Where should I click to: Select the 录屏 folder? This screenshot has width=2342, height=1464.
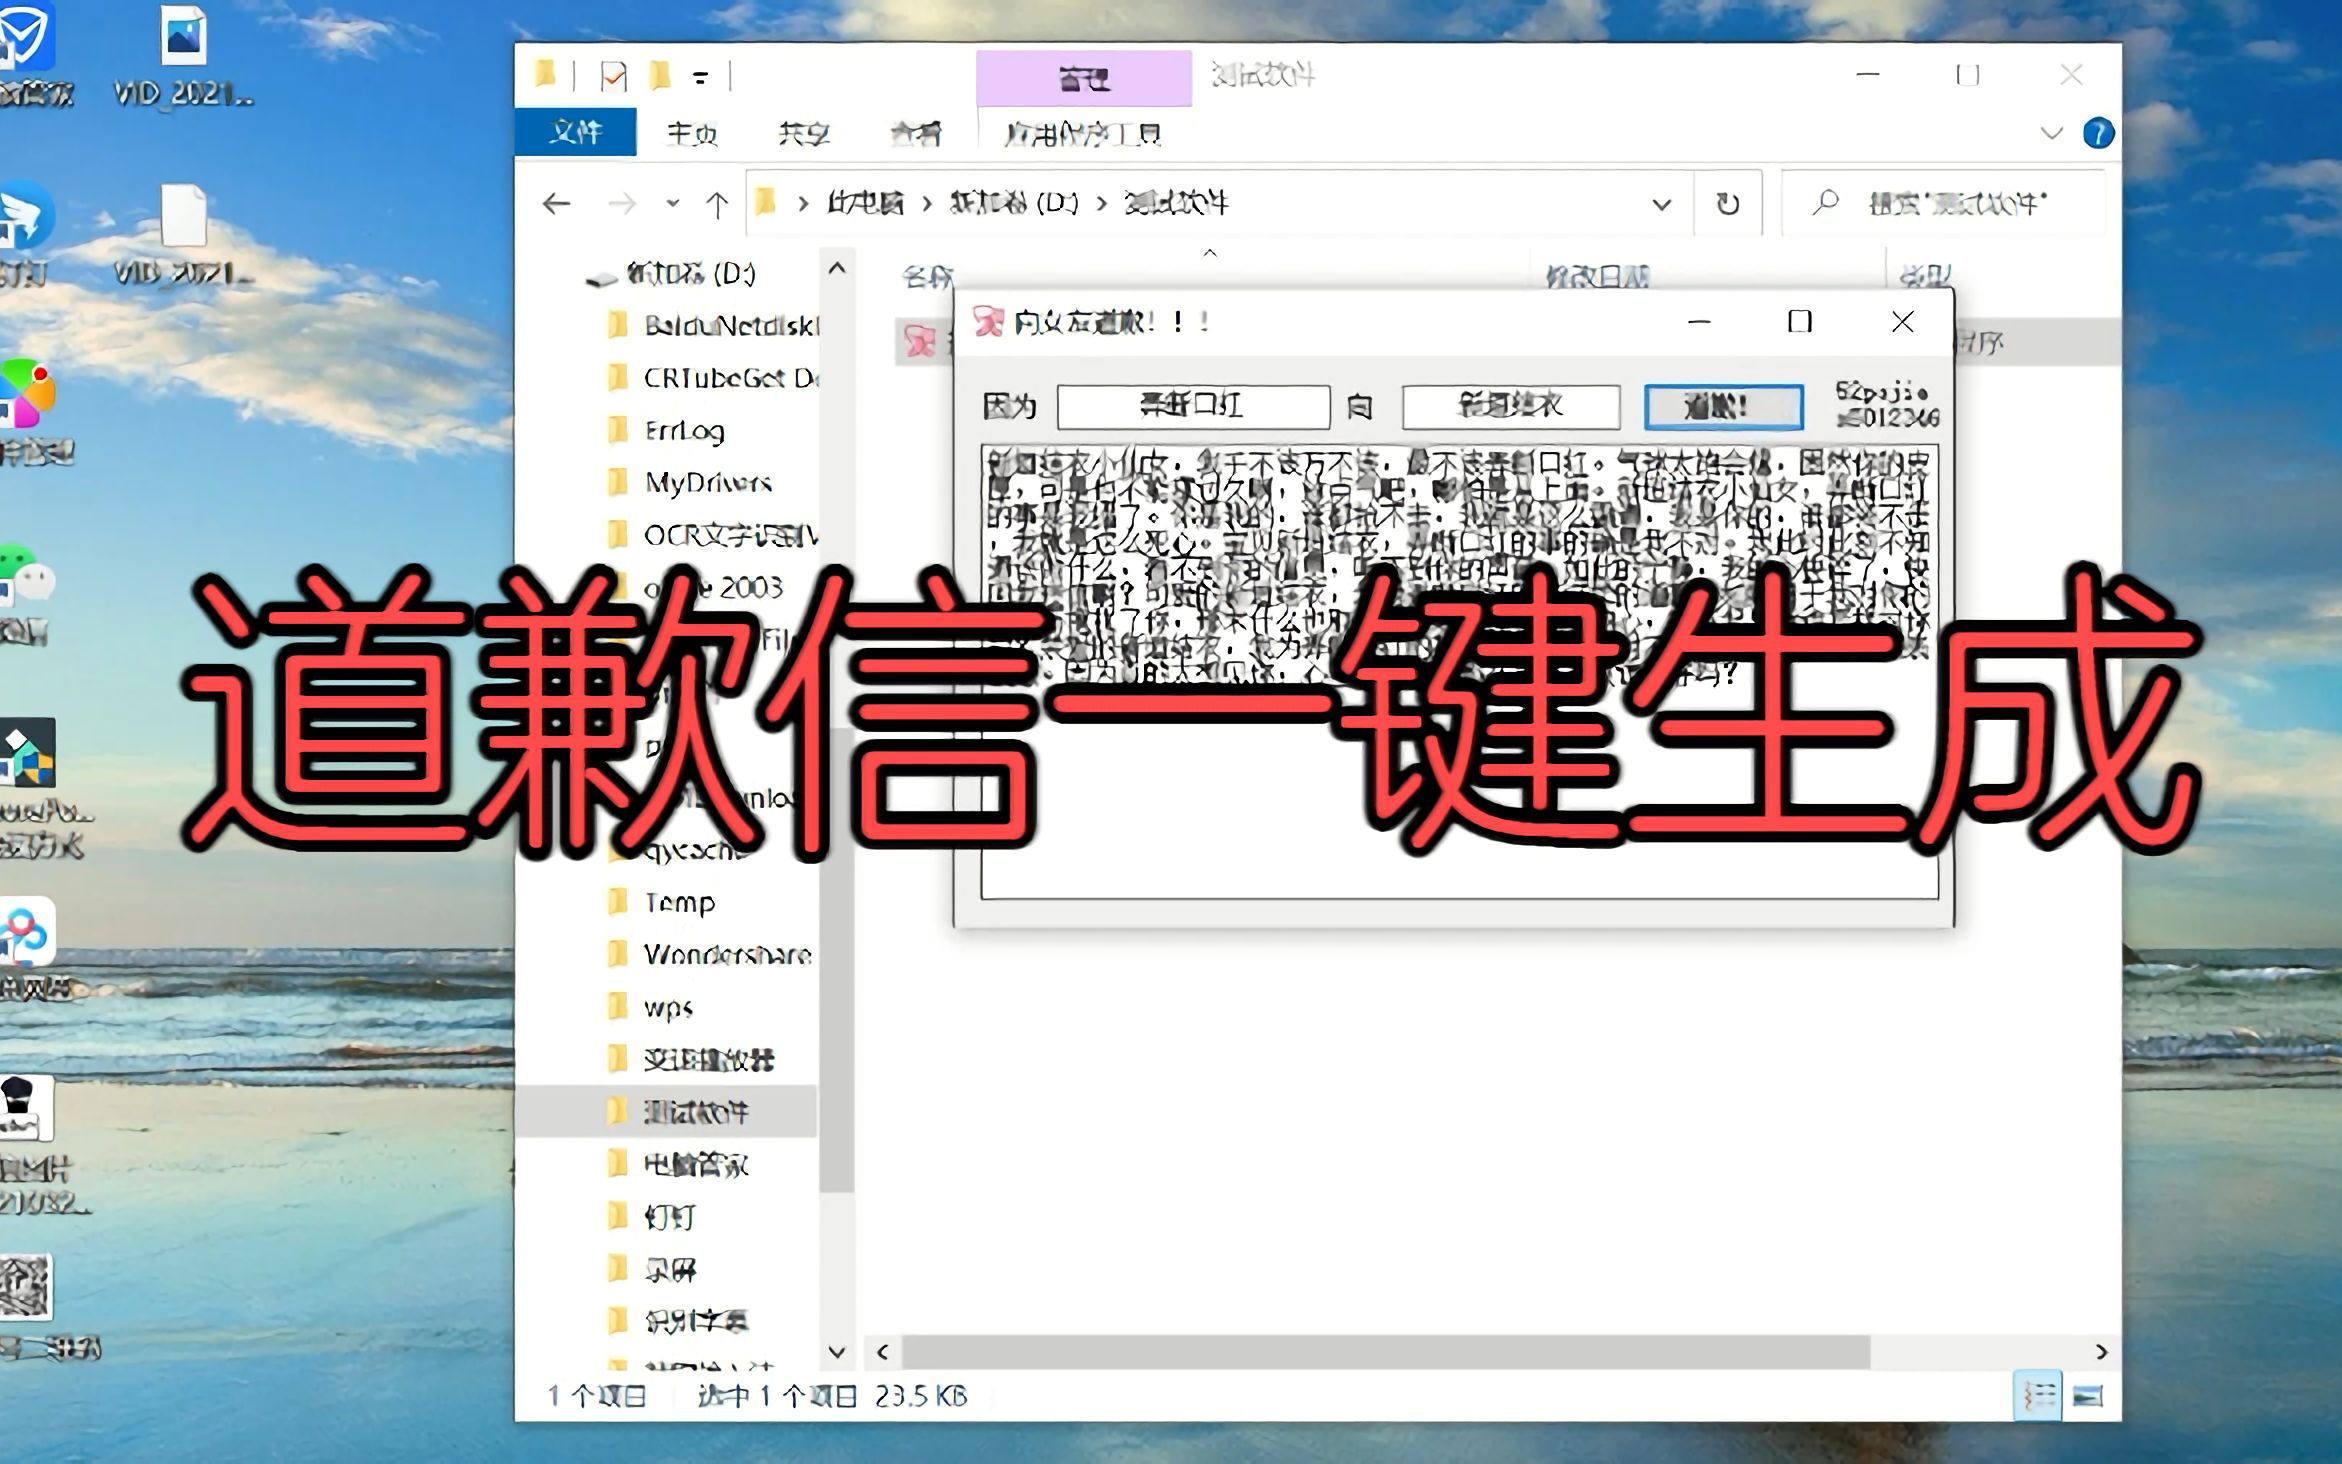pos(652,1270)
